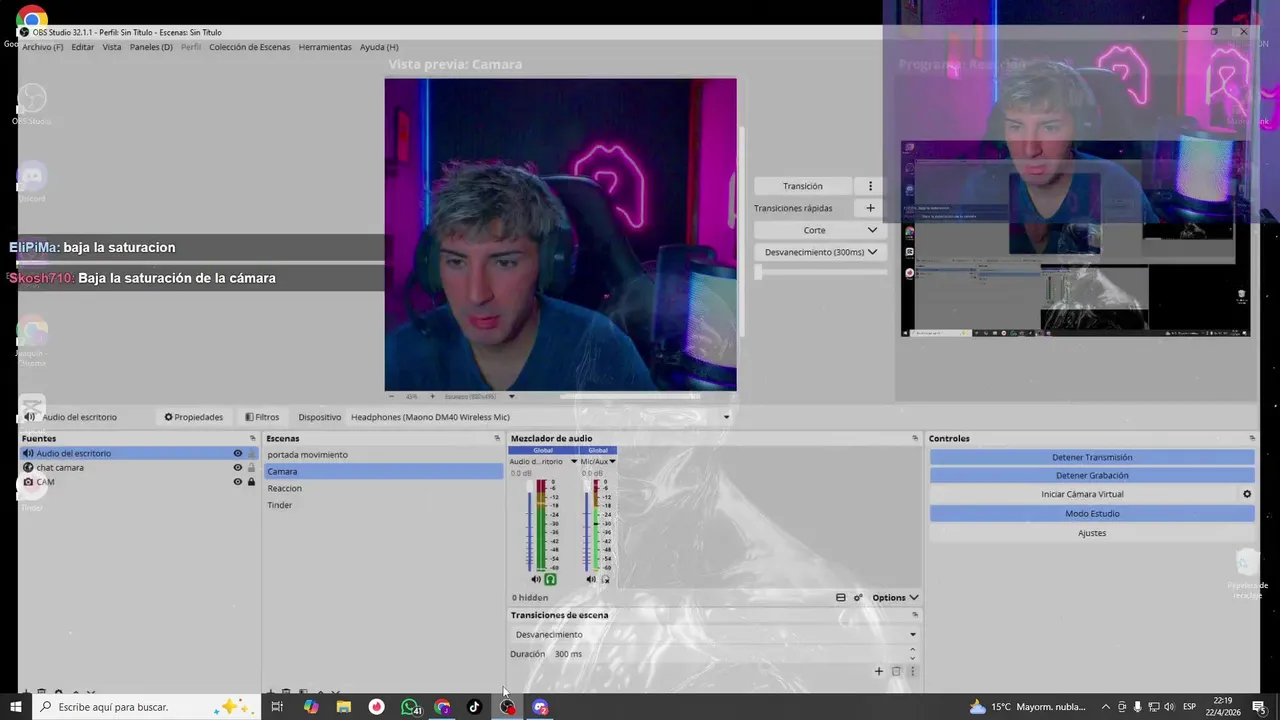Select the Camara scene
The width and height of the screenshot is (1280, 720).
(383, 471)
